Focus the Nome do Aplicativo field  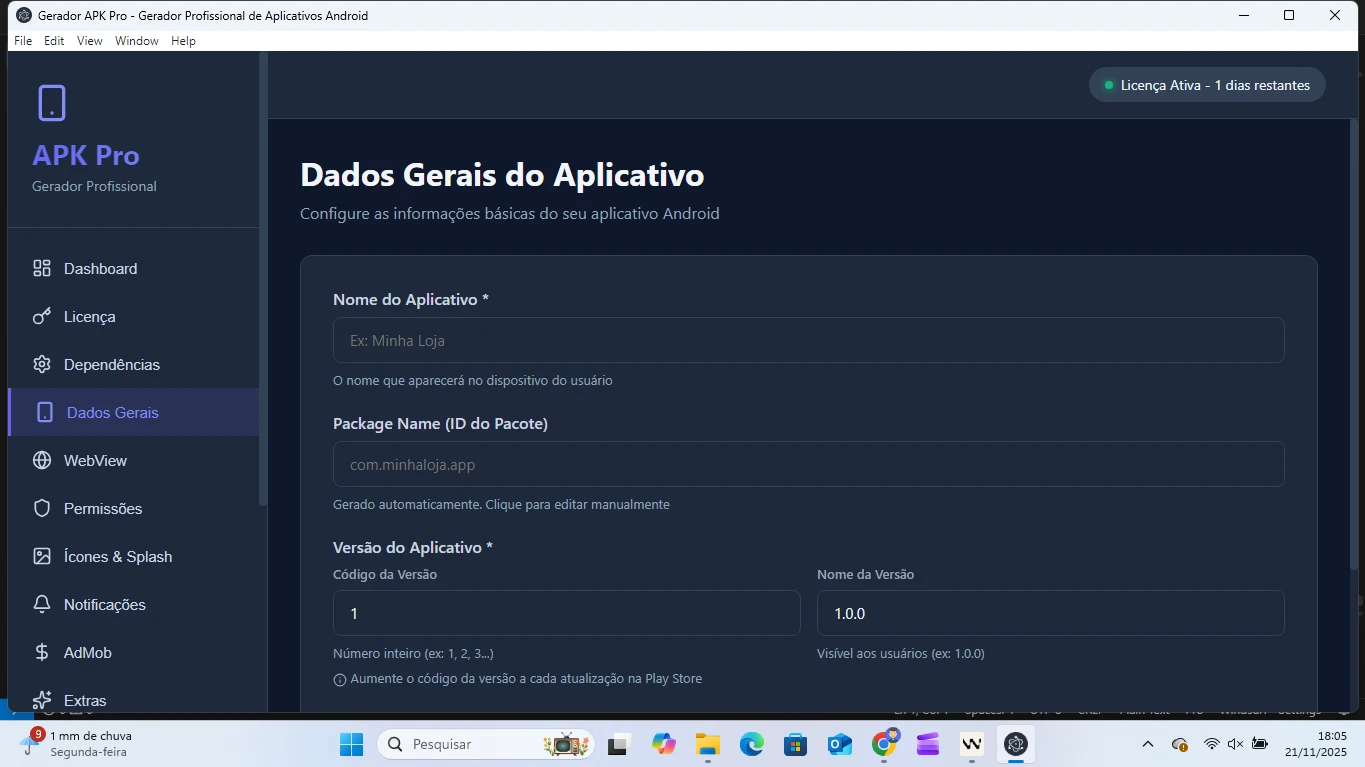[808, 341]
